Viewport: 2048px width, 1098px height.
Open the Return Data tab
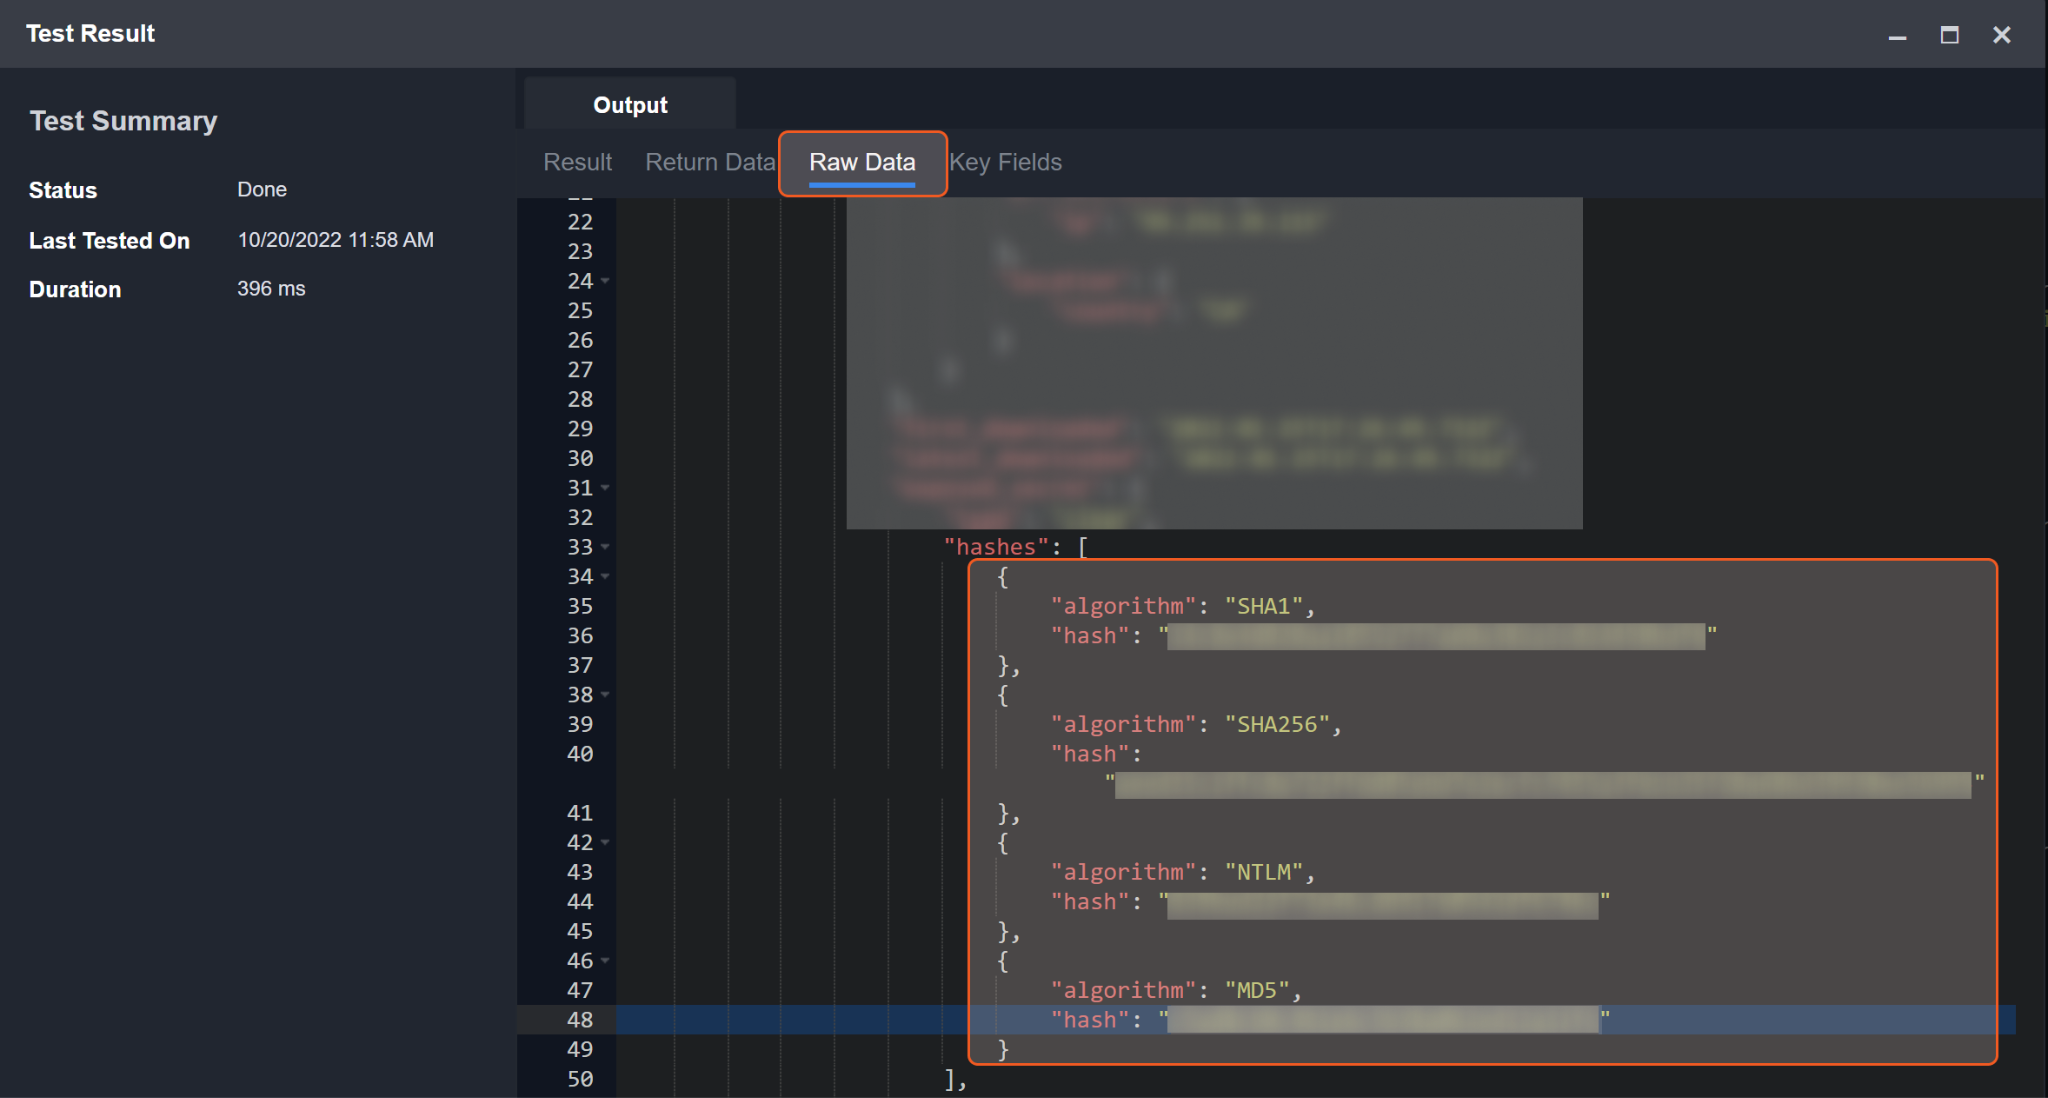point(709,162)
